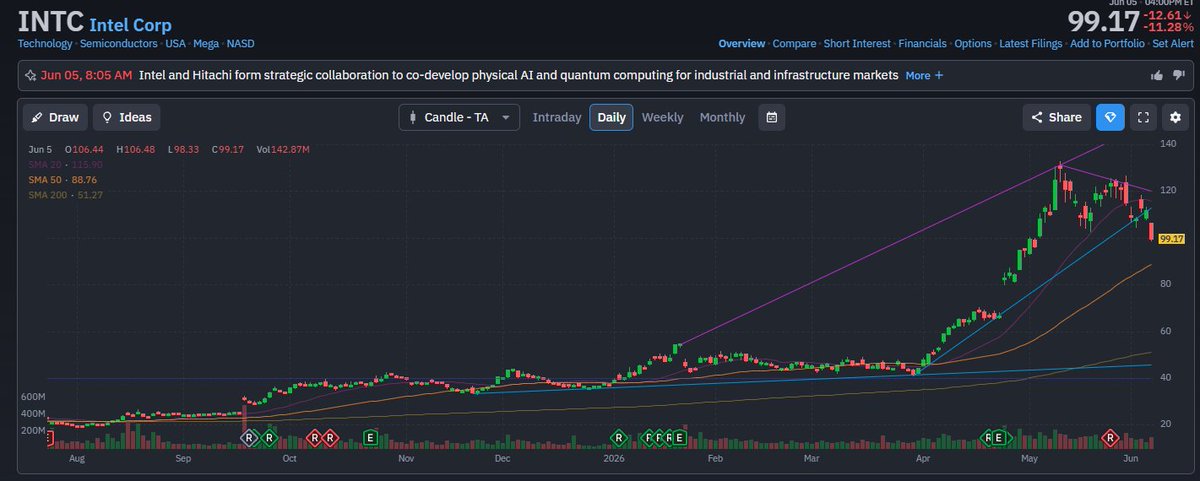Switch to Weekly timeframe
The image size is (1200, 481).
point(662,117)
